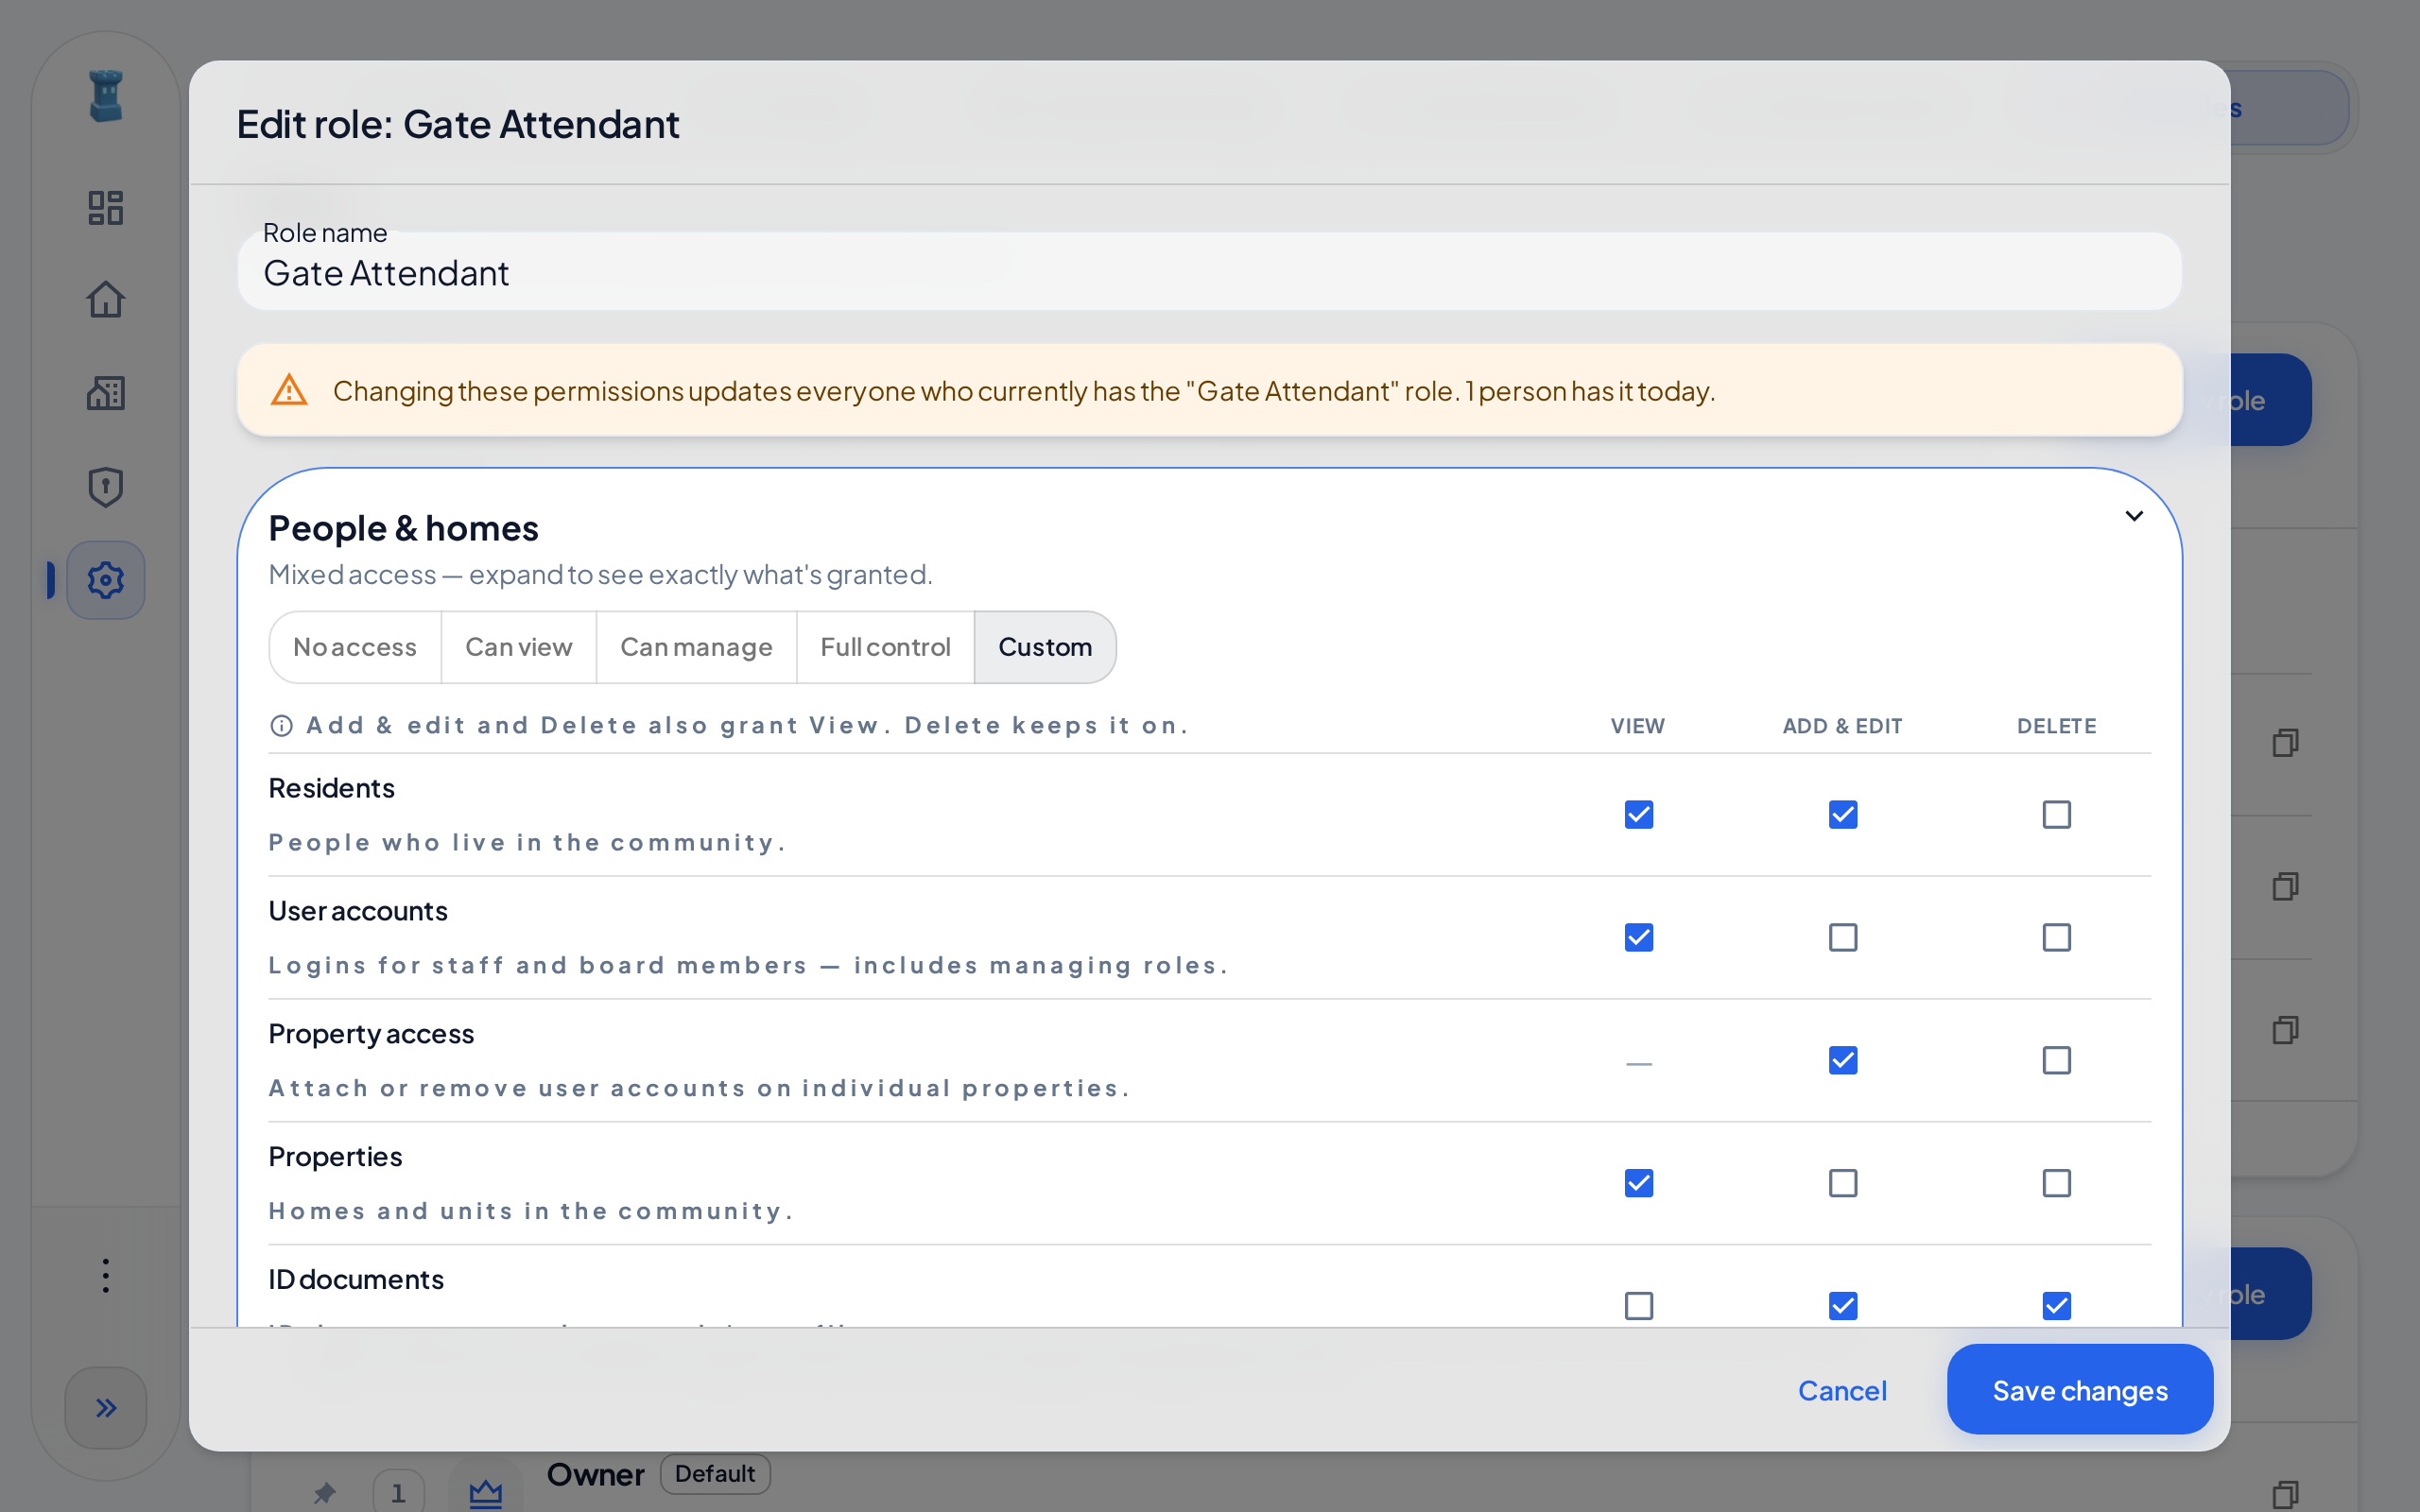Open the security shield icon in sidebar

tap(106, 487)
